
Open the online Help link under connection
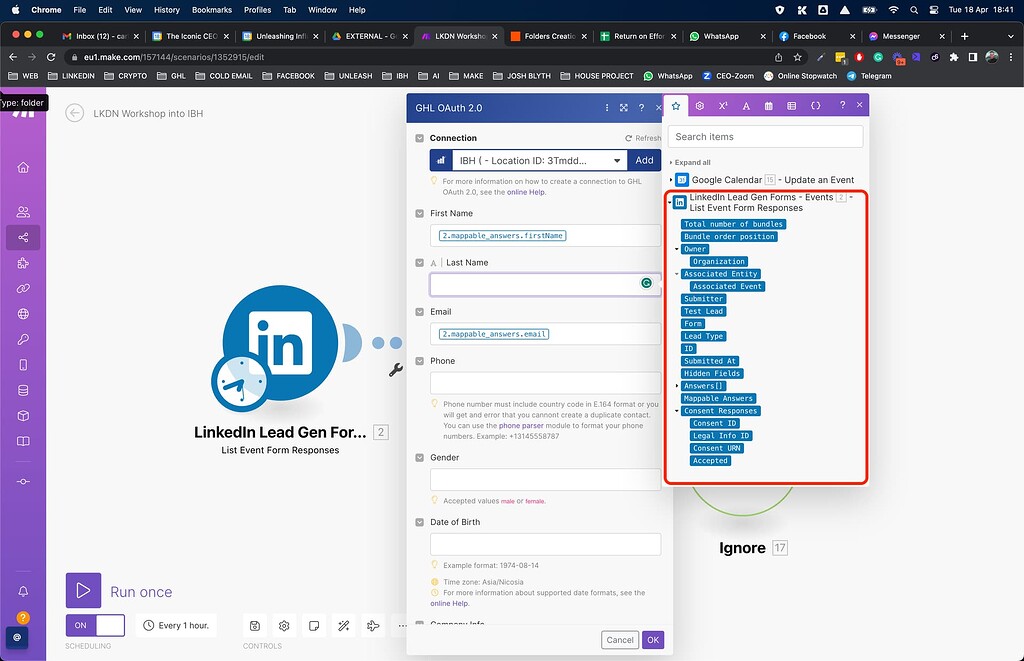[x=526, y=192]
